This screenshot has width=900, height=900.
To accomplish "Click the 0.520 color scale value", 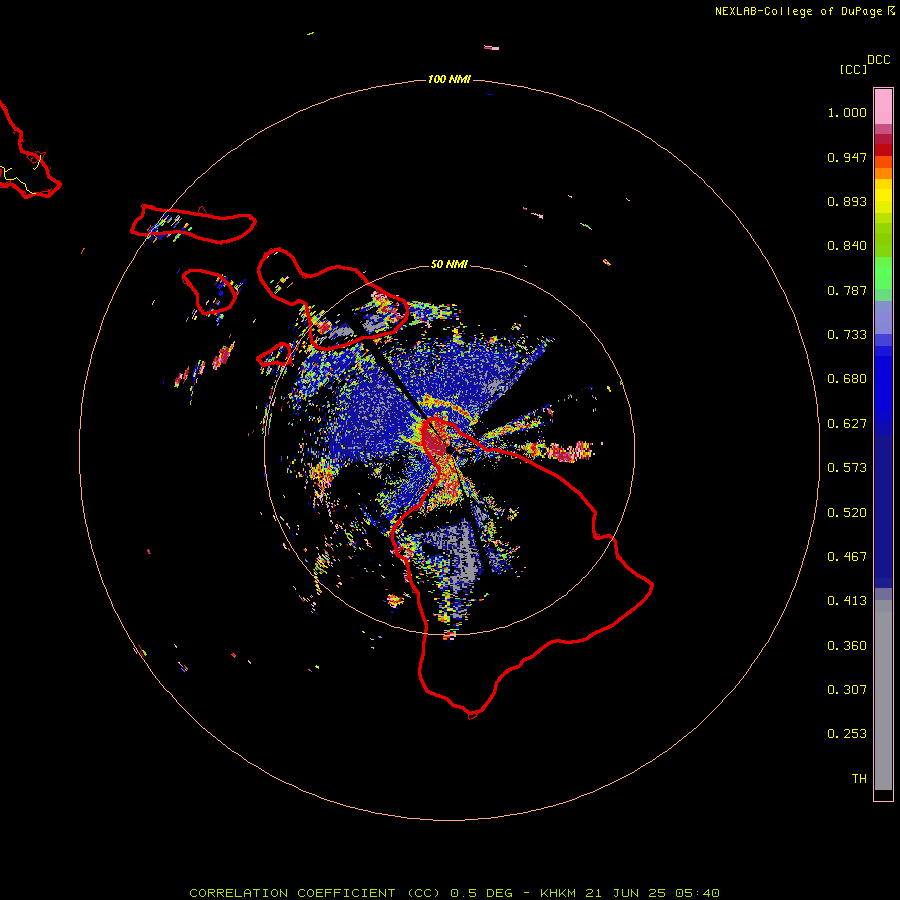I will pos(847,513).
